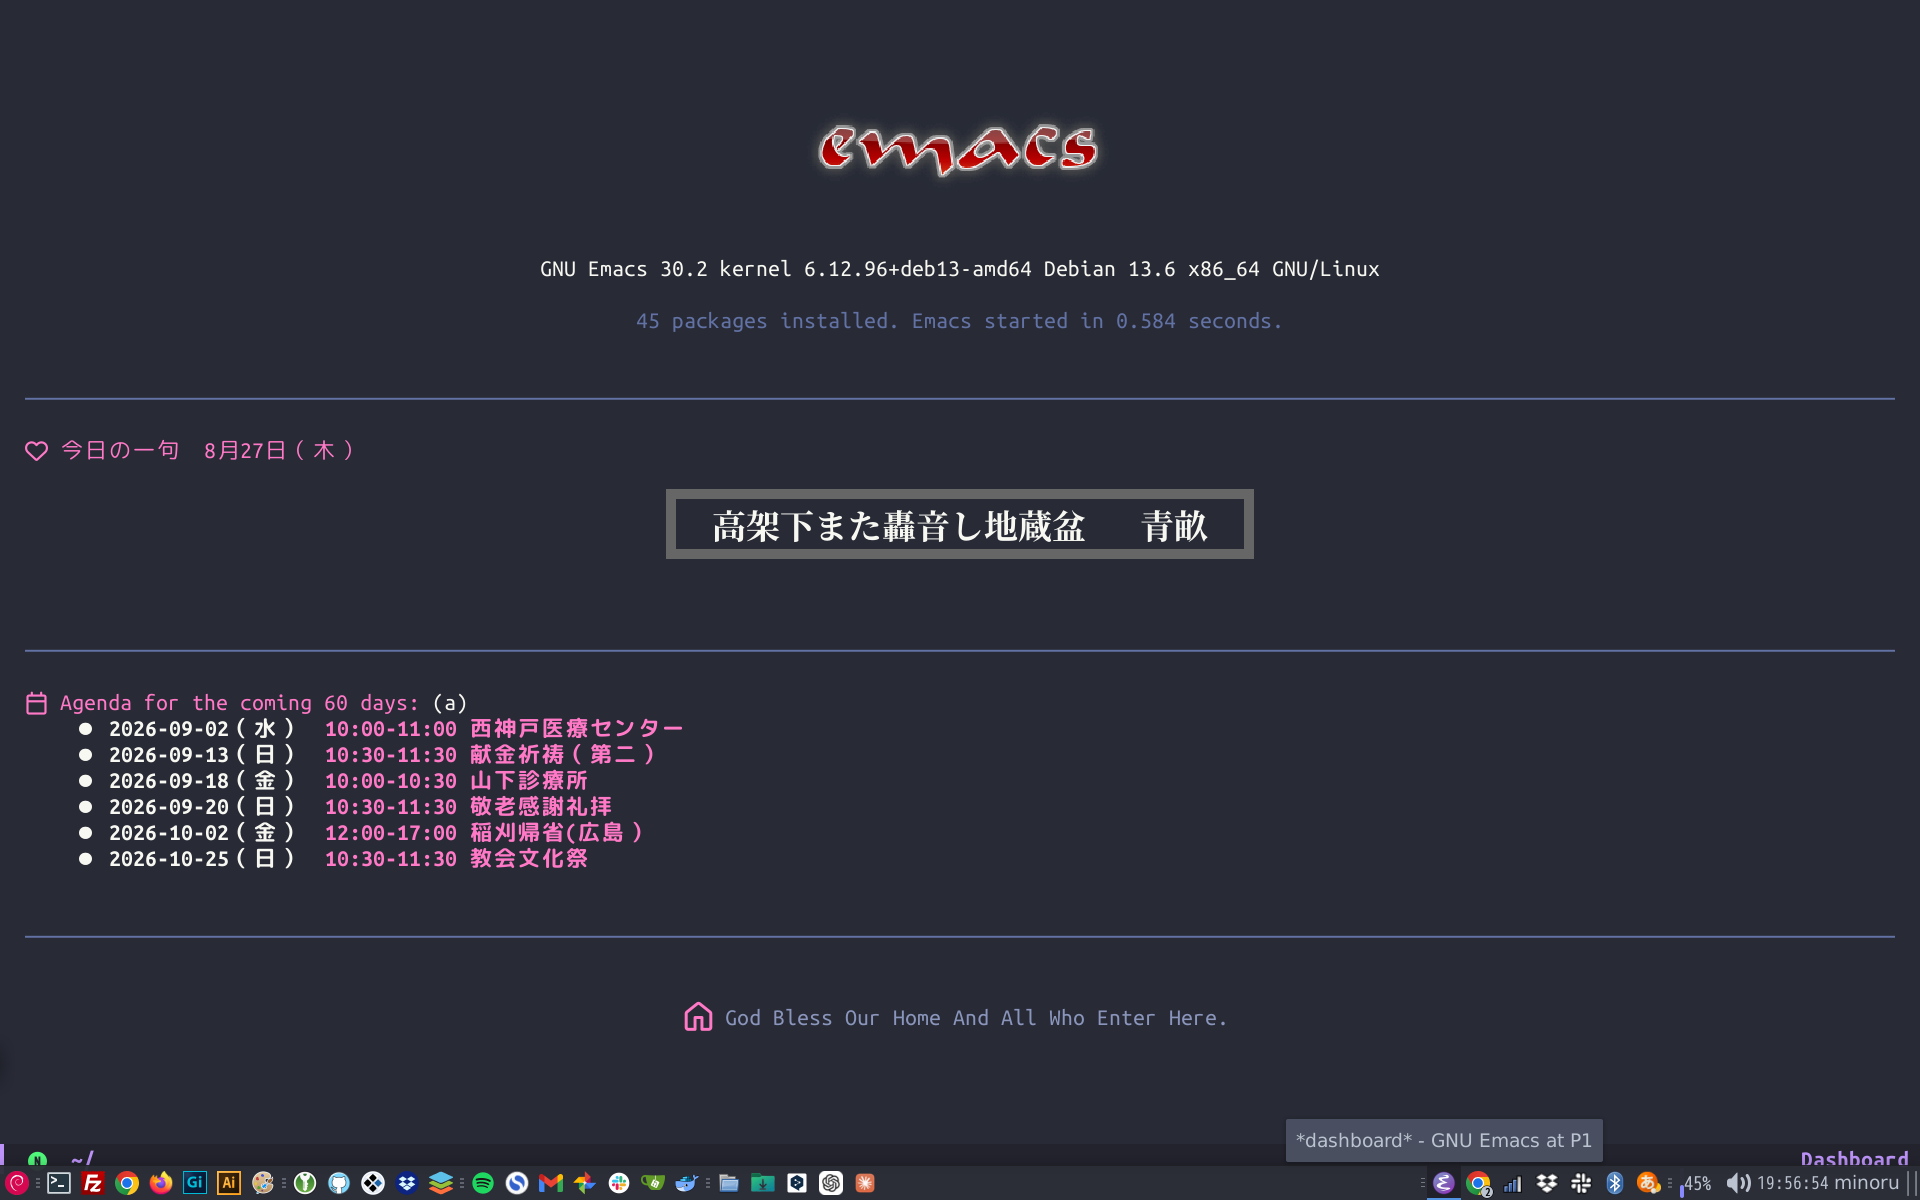Click the Dropbox tray icon
The height and width of the screenshot is (1200, 1920).
pos(1547,1183)
